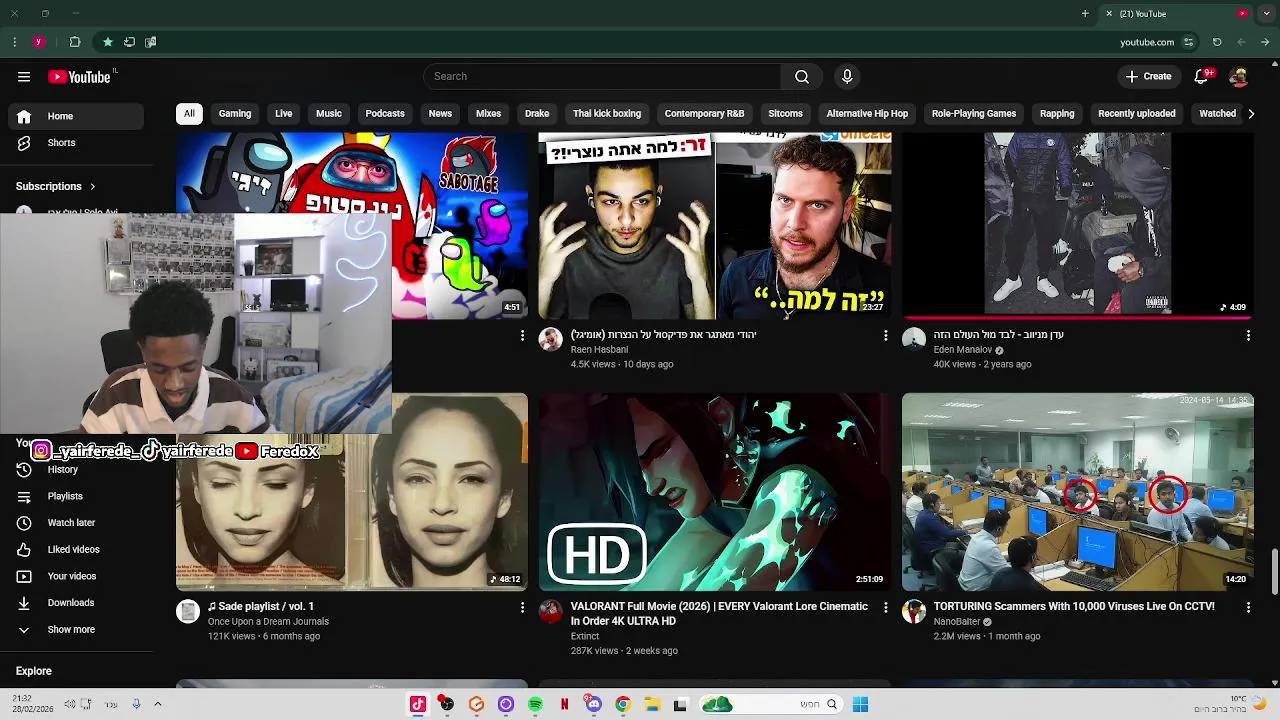Open more options for Eden Manalov video
This screenshot has height=720, width=1280.
click(x=1248, y=336)
